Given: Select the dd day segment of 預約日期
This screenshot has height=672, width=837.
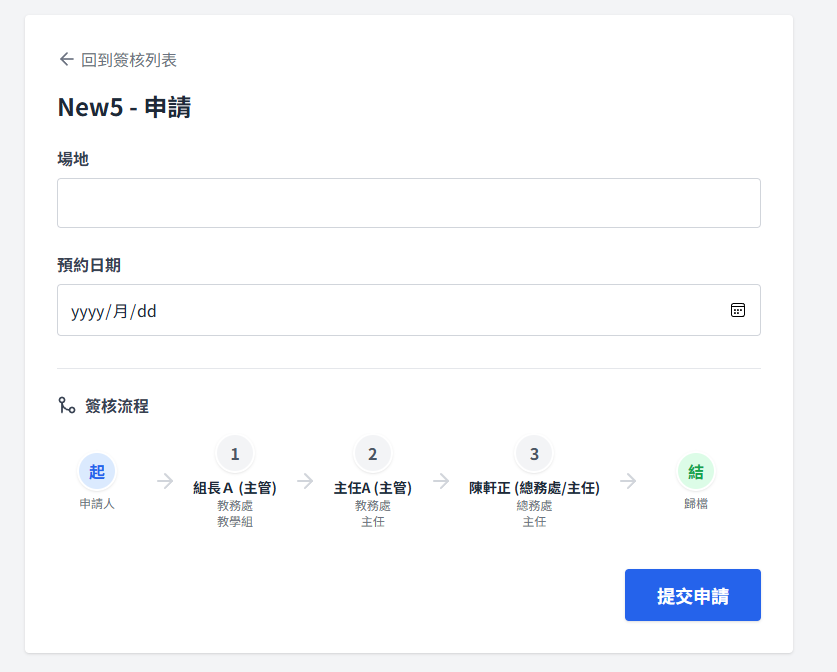Looking at the screenshot, I should (147, 311).
